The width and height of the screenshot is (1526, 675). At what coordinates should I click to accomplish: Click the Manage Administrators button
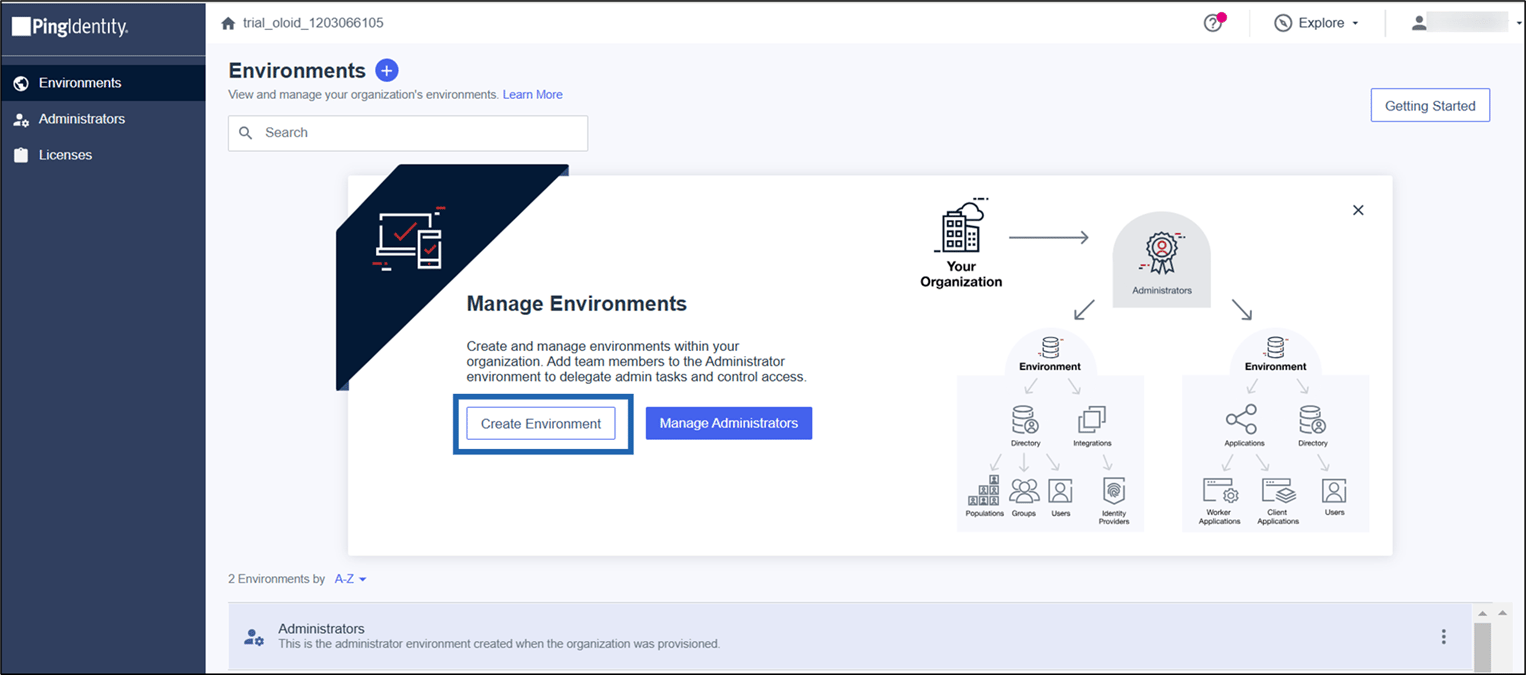tap(729, 423)
